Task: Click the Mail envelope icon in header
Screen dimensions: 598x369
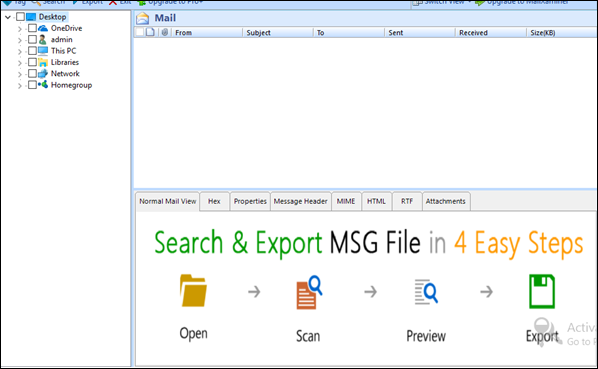Action: click(x=143, y=18)
